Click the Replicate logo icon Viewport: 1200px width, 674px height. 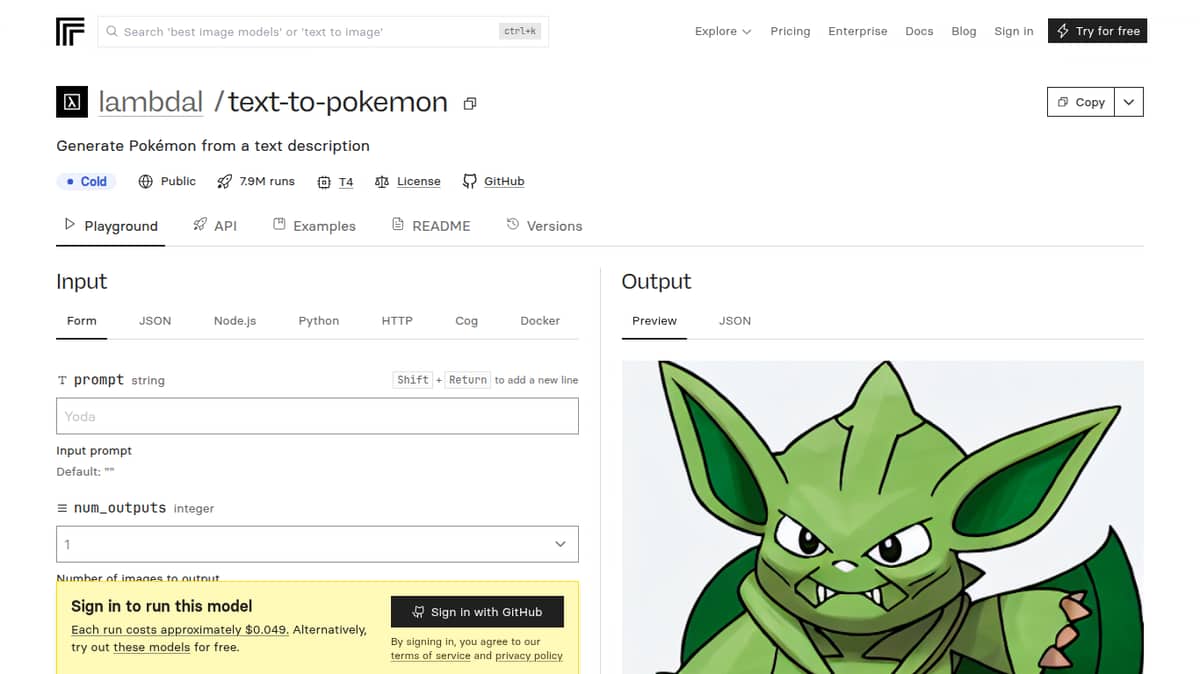71,31
